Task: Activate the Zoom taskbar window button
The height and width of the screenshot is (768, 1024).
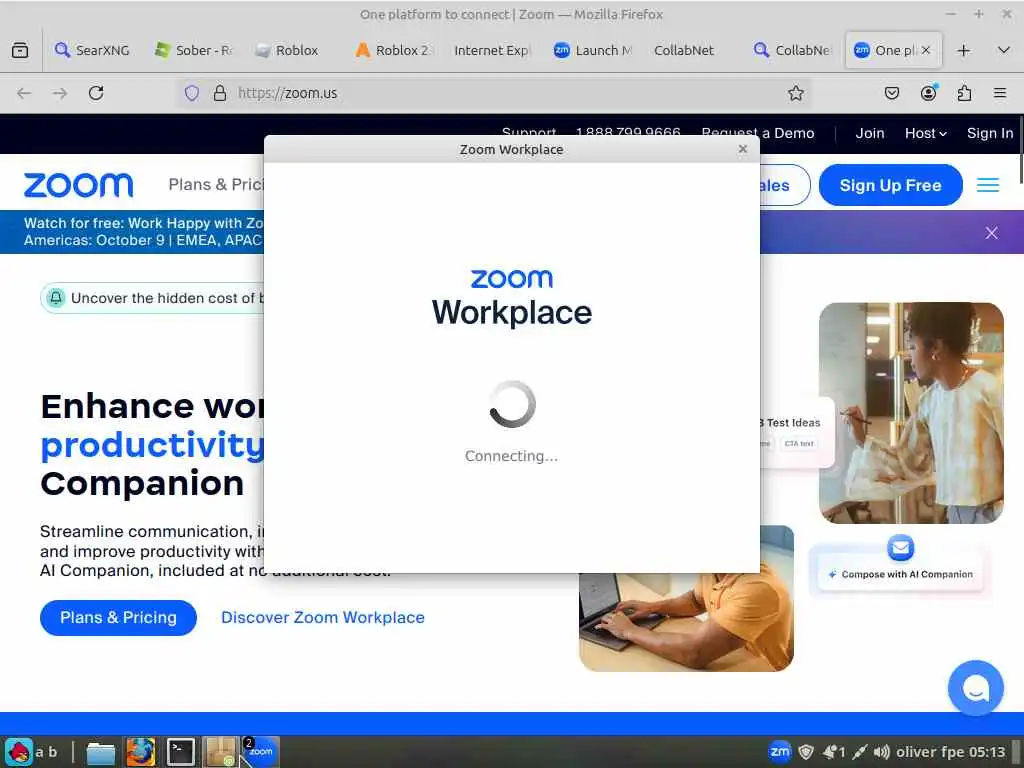Action: coord(261,752)
